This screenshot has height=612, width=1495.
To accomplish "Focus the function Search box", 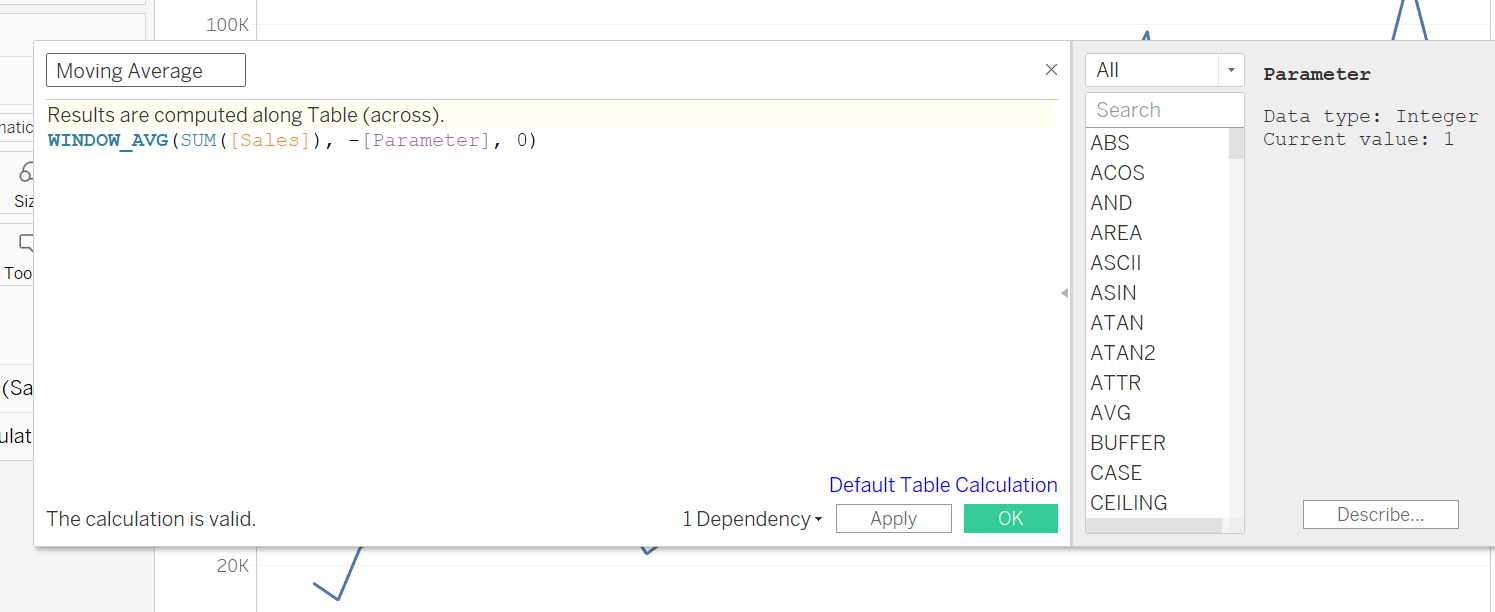I will tap(1165, 110).
